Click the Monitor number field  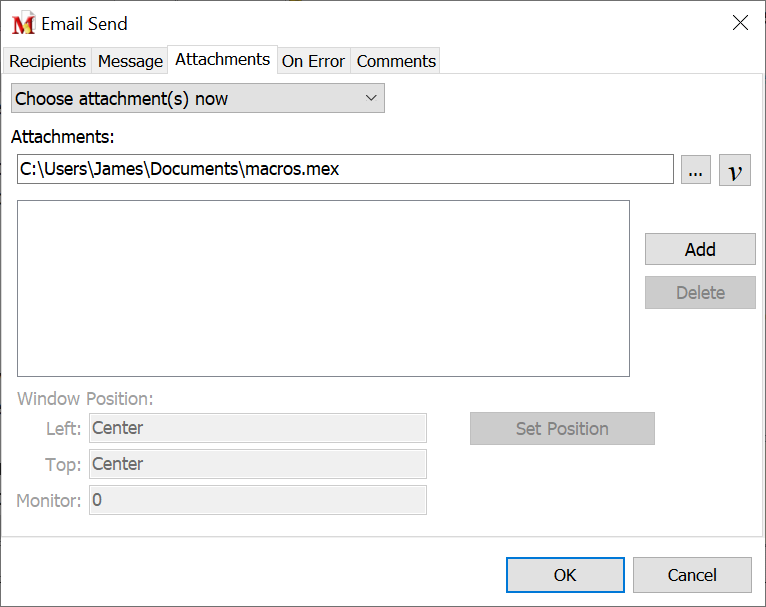[258, 500]
